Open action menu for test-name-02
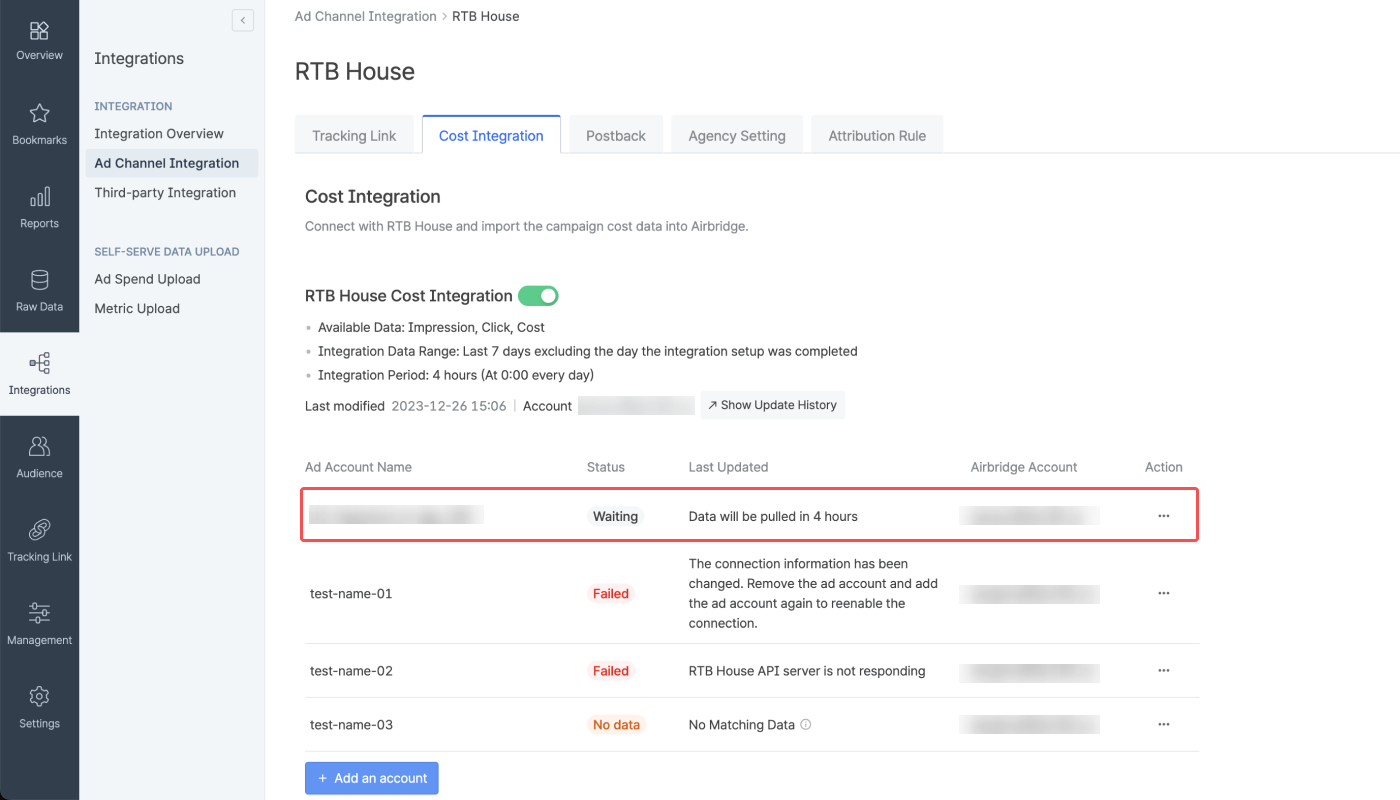The width and height of the screenshot is (1400, 800). [1163, 671]
